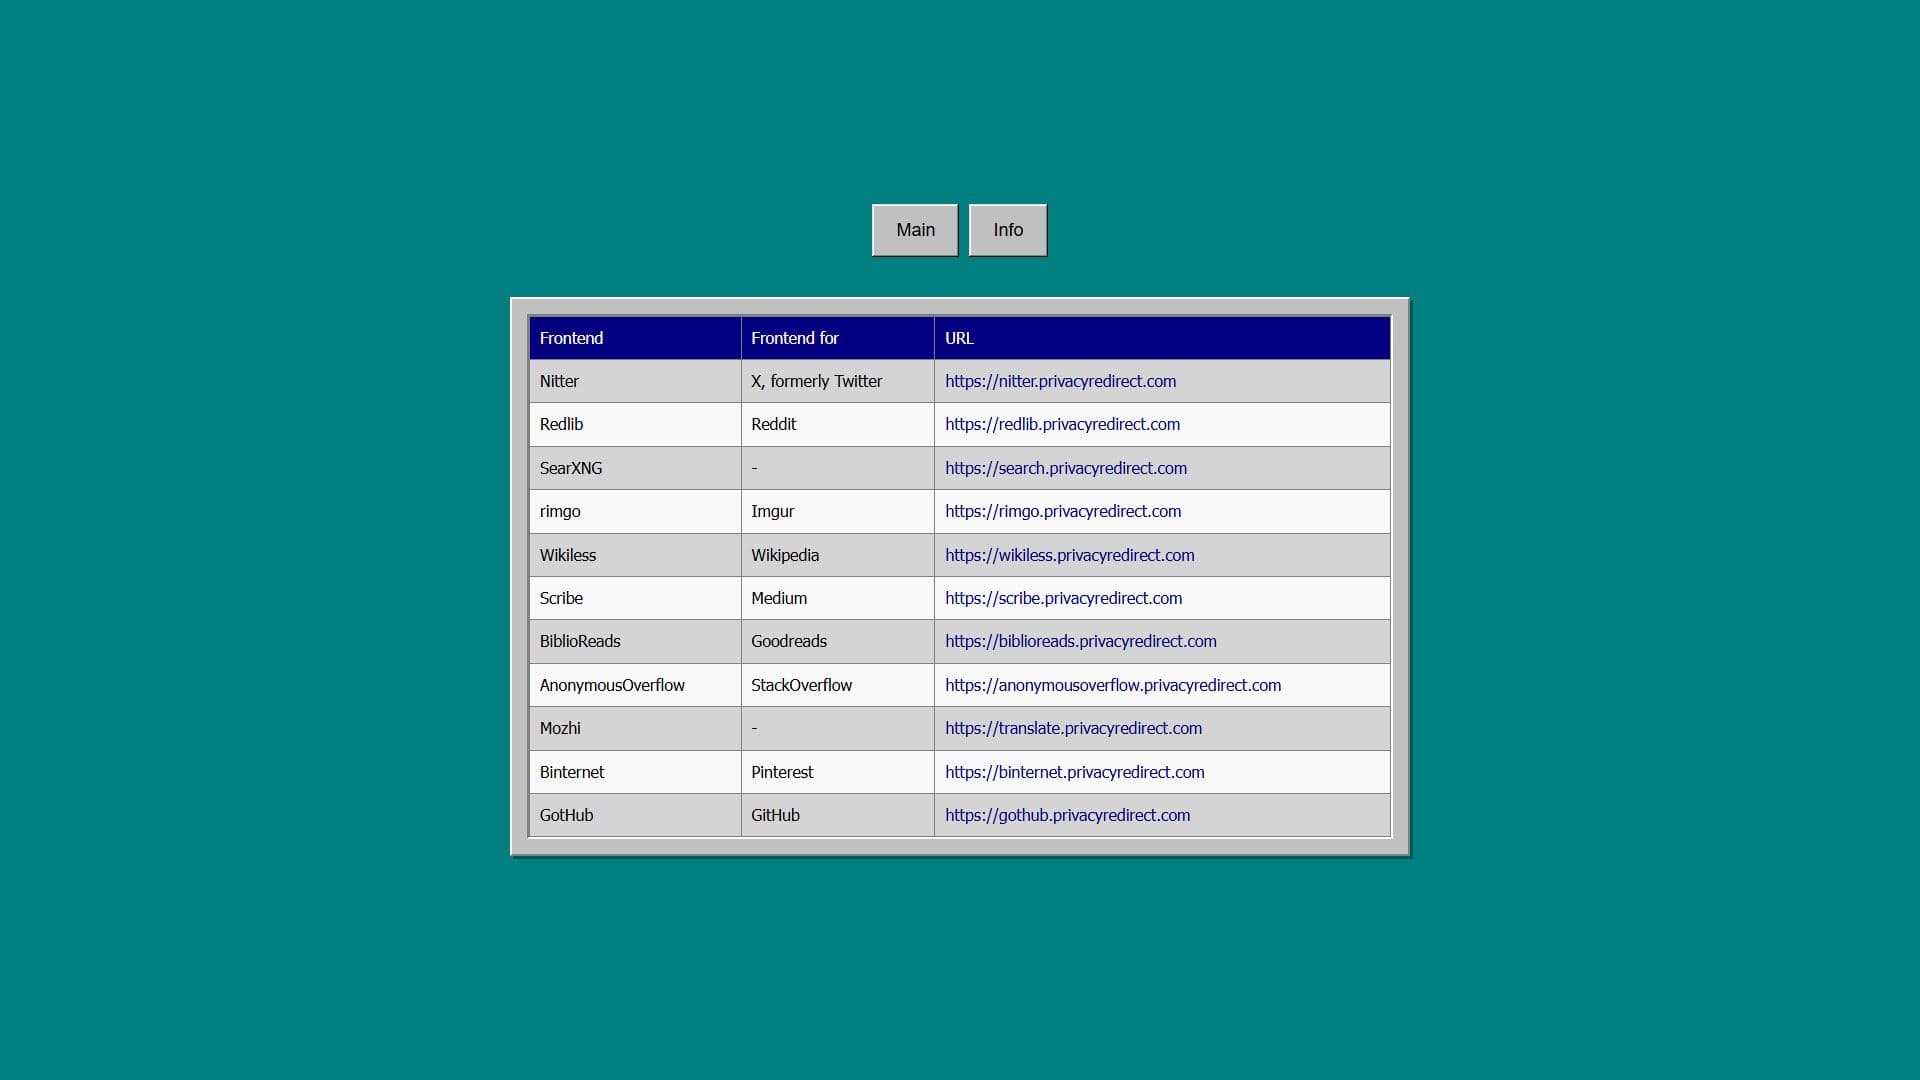The height and width of the screenshot is (1080, 1920).
Task: Open the gothub.privacyredirect.com link
Action: pos(1067,815)
